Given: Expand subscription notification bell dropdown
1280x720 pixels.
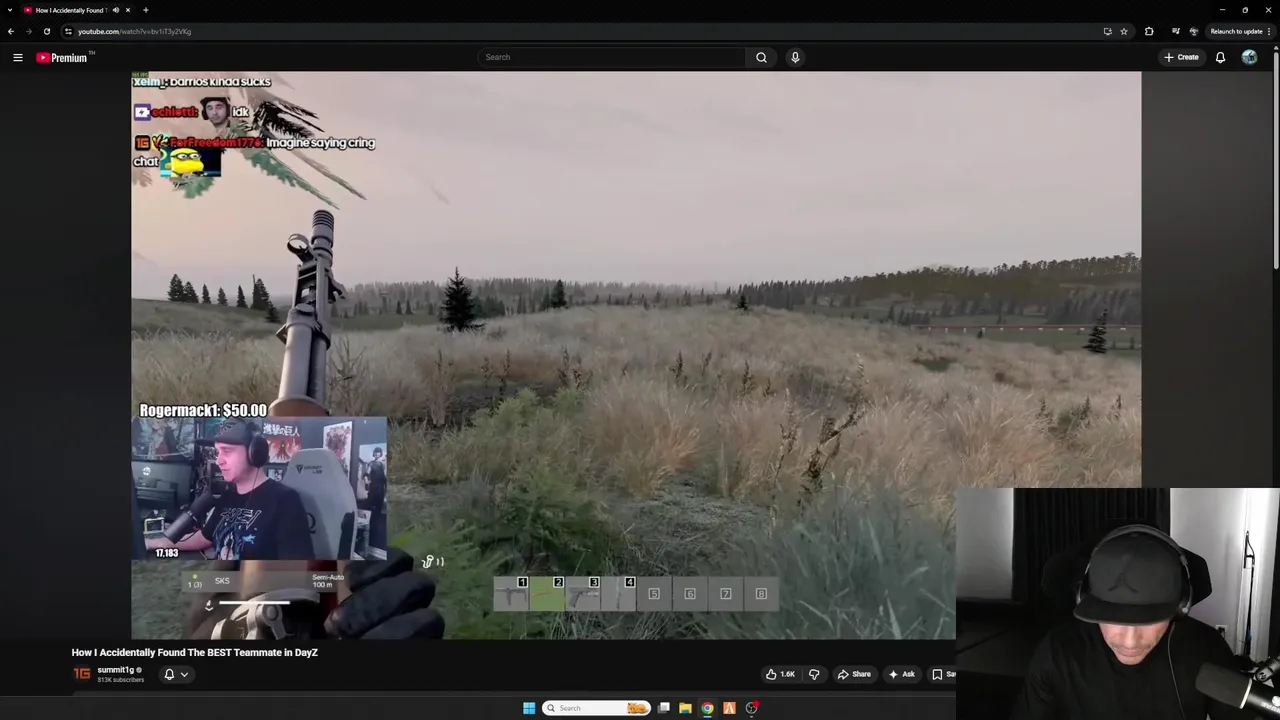Looking at the screenshot, I should [176, 674].
